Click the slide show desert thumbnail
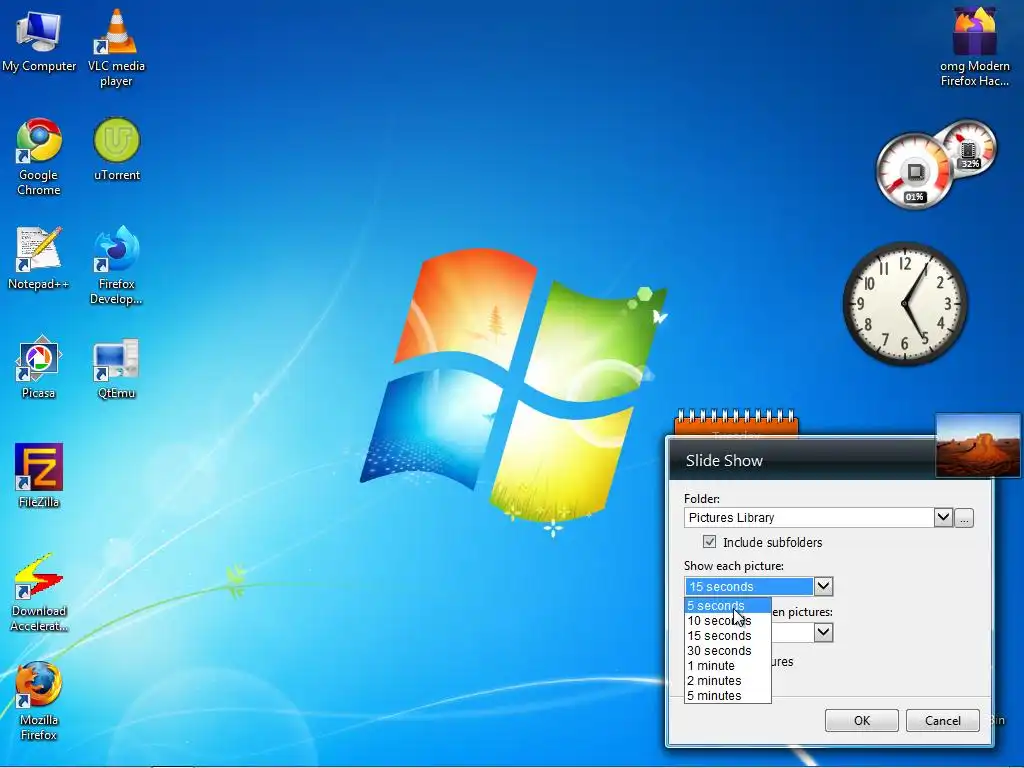Viewport: 1024px width, 768px height. coord(978,445)
